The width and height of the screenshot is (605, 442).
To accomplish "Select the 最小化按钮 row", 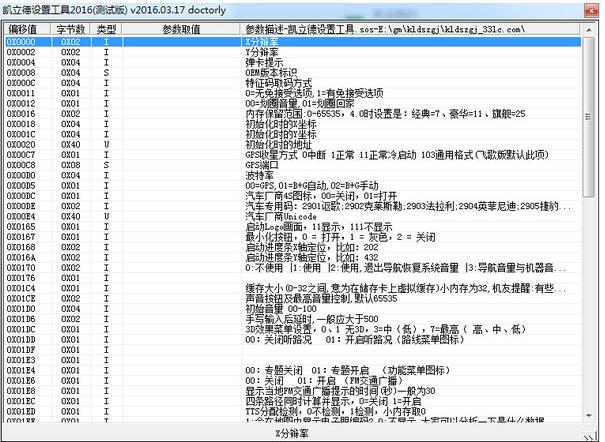I will click(x=292, y=237).
